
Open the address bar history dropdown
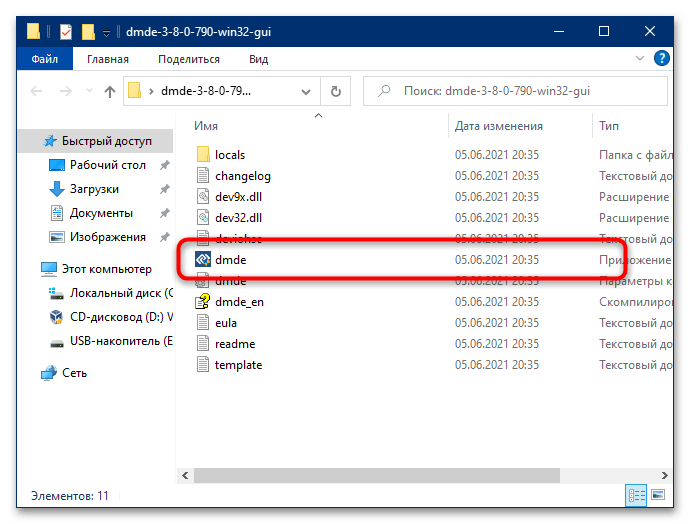[306, 92]
